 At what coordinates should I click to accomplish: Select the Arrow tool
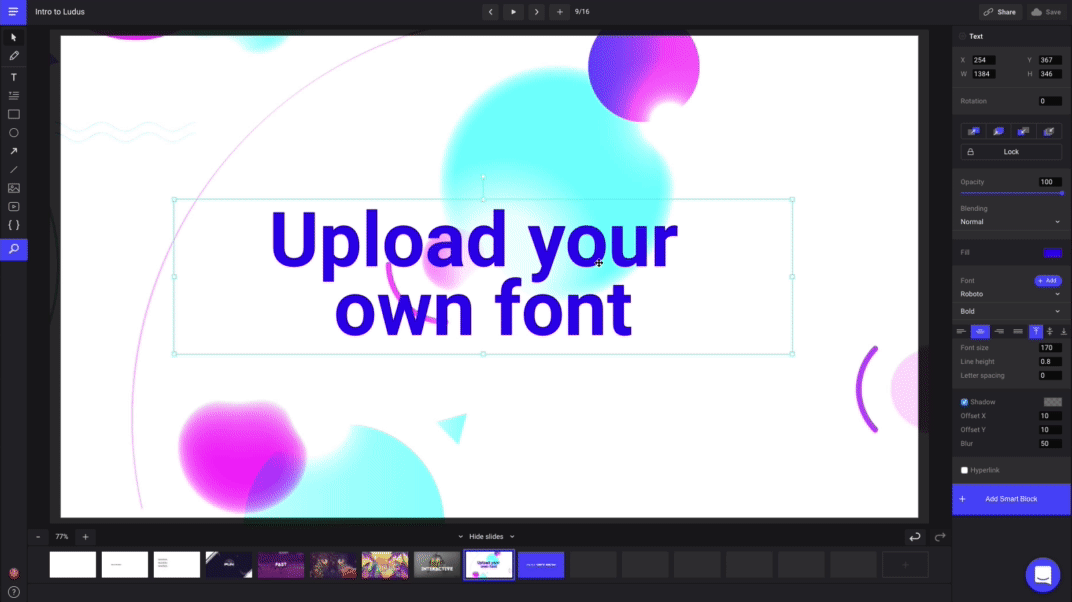click(x=14, y=151)
